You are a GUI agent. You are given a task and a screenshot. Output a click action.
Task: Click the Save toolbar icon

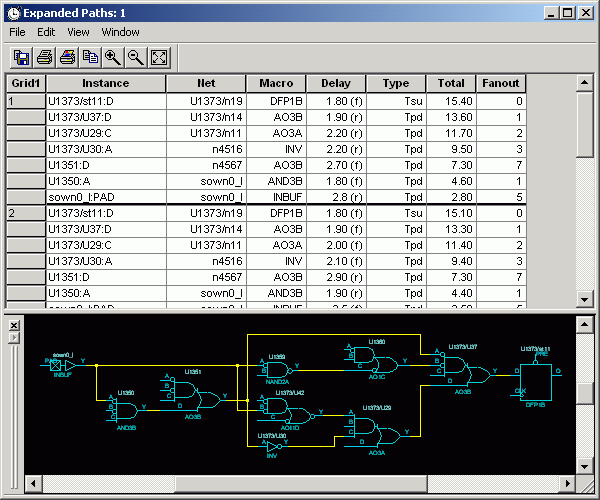21,58
